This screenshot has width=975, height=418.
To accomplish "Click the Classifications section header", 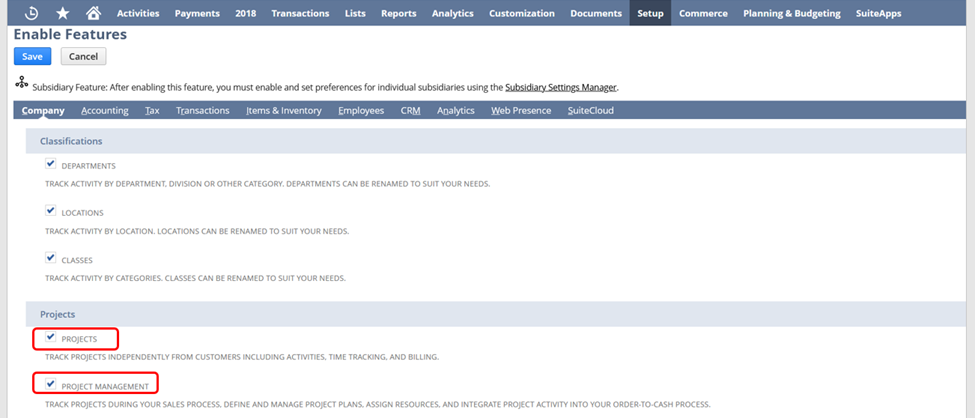I will [496, 141].
